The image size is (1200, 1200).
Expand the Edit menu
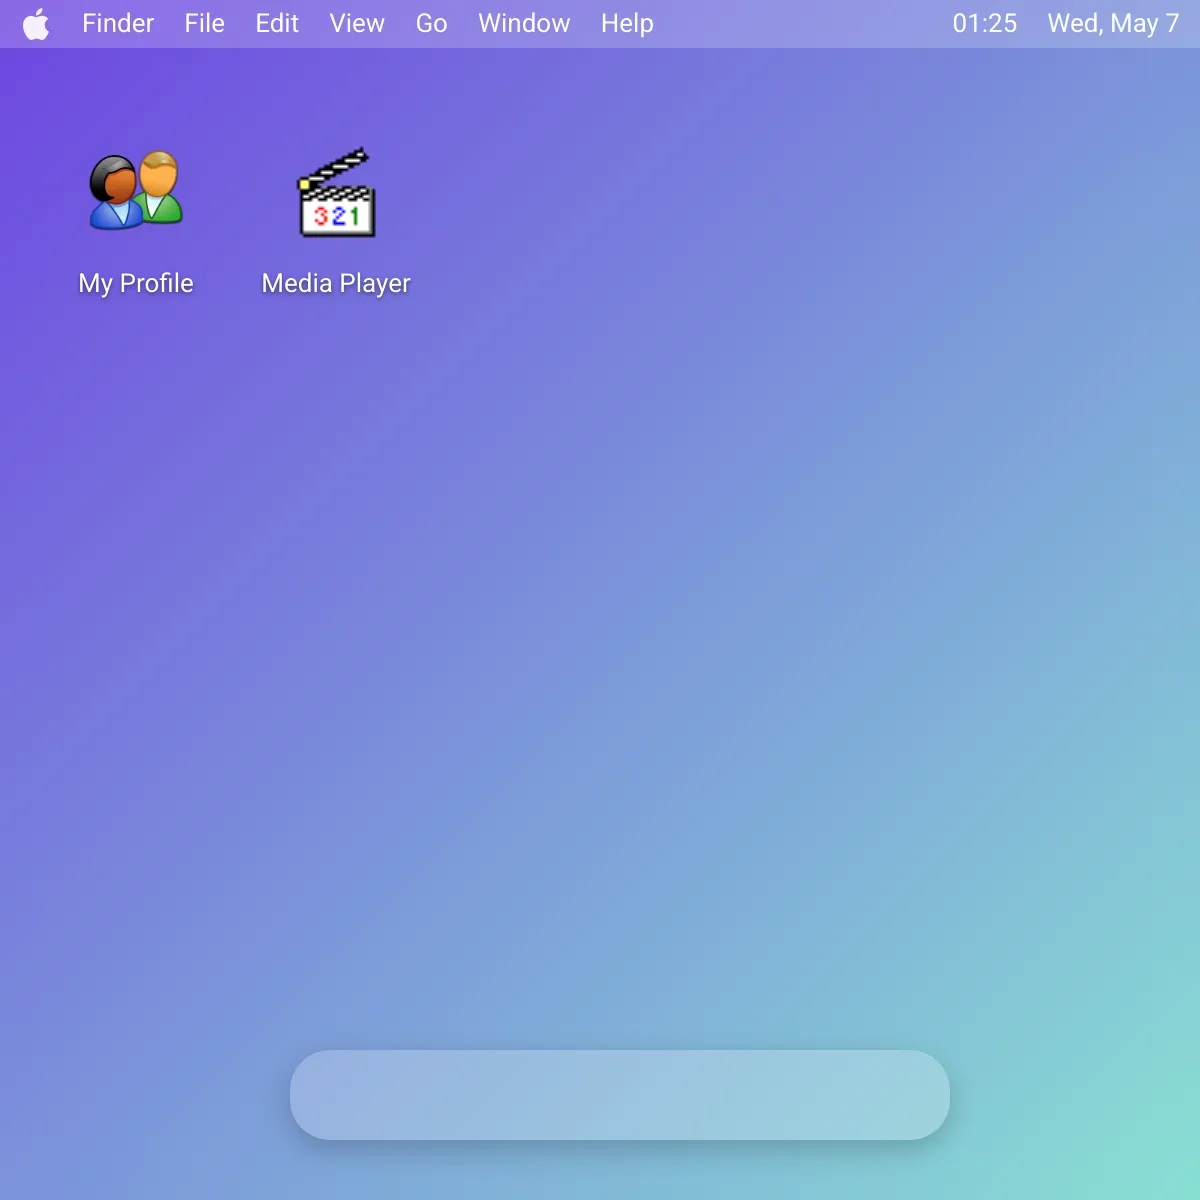pyautogui.click(x=277, y=24)
